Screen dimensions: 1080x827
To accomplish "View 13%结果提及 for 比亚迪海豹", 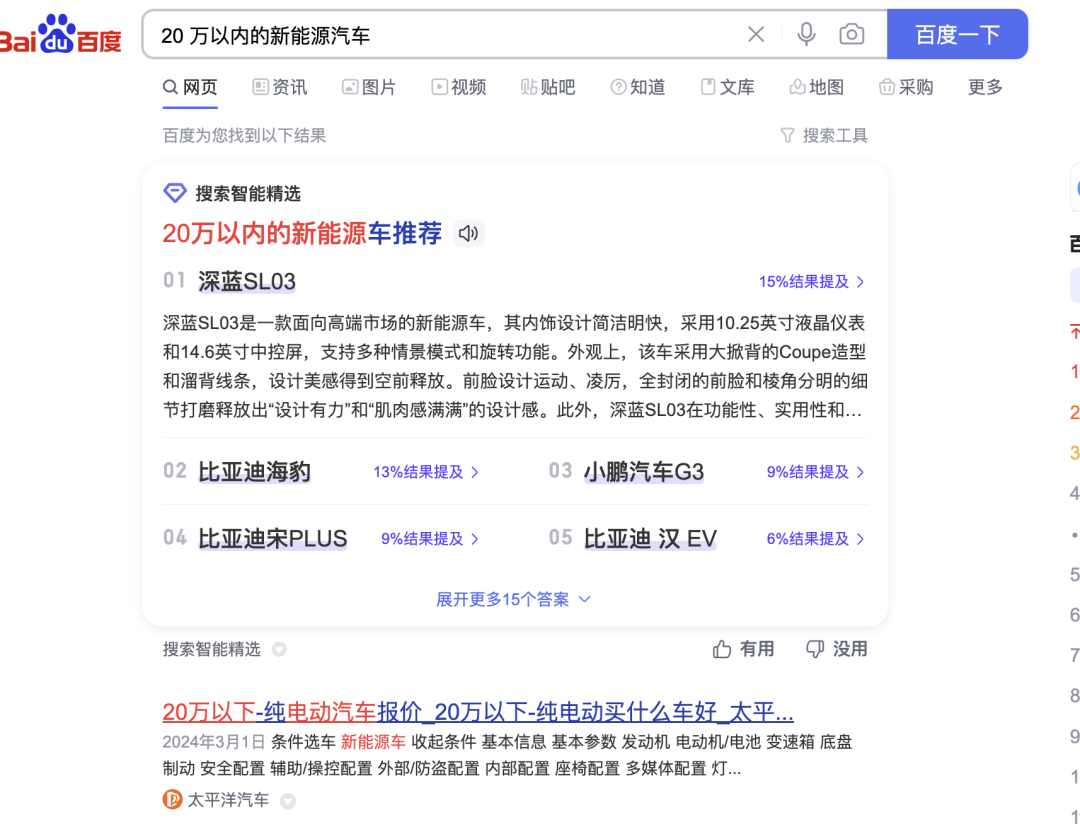I will click(x=426, y=472).
